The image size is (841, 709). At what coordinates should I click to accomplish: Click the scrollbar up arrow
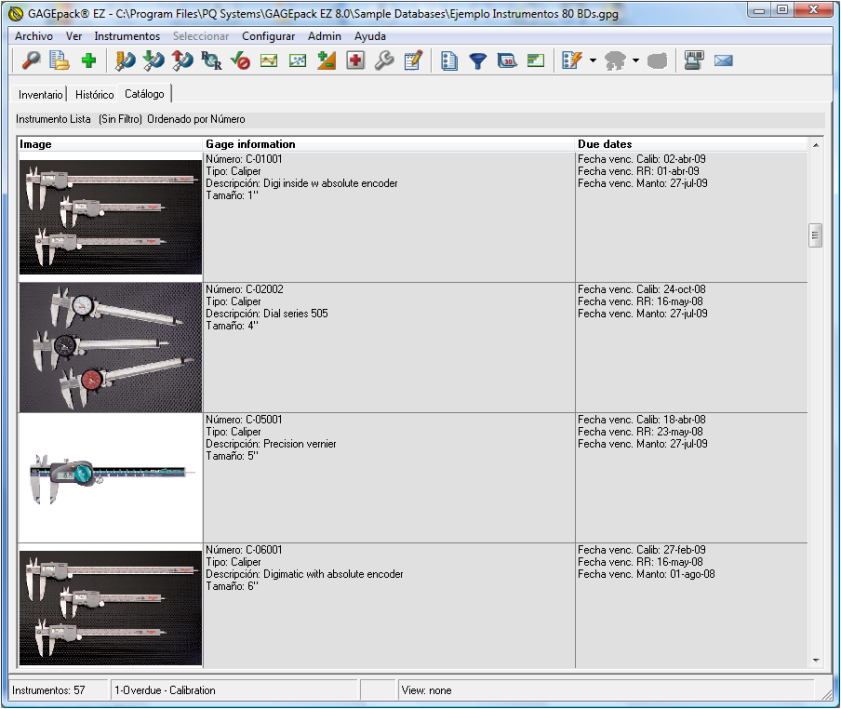click(x=815, y=145)
